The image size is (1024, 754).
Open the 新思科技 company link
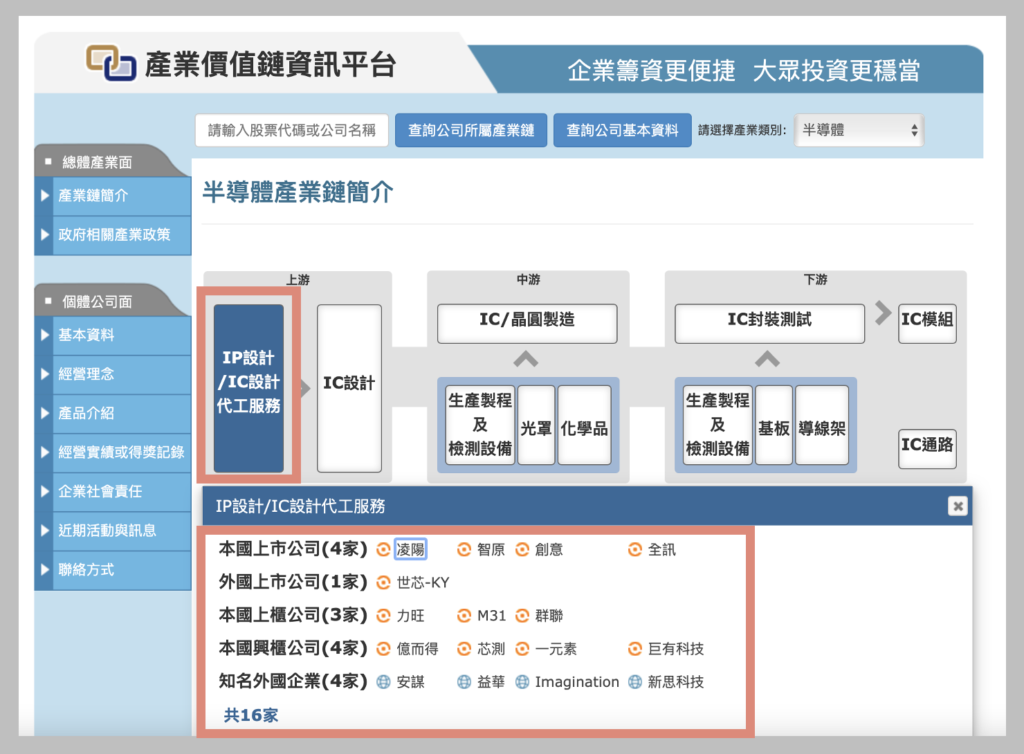tap(676, 682)
